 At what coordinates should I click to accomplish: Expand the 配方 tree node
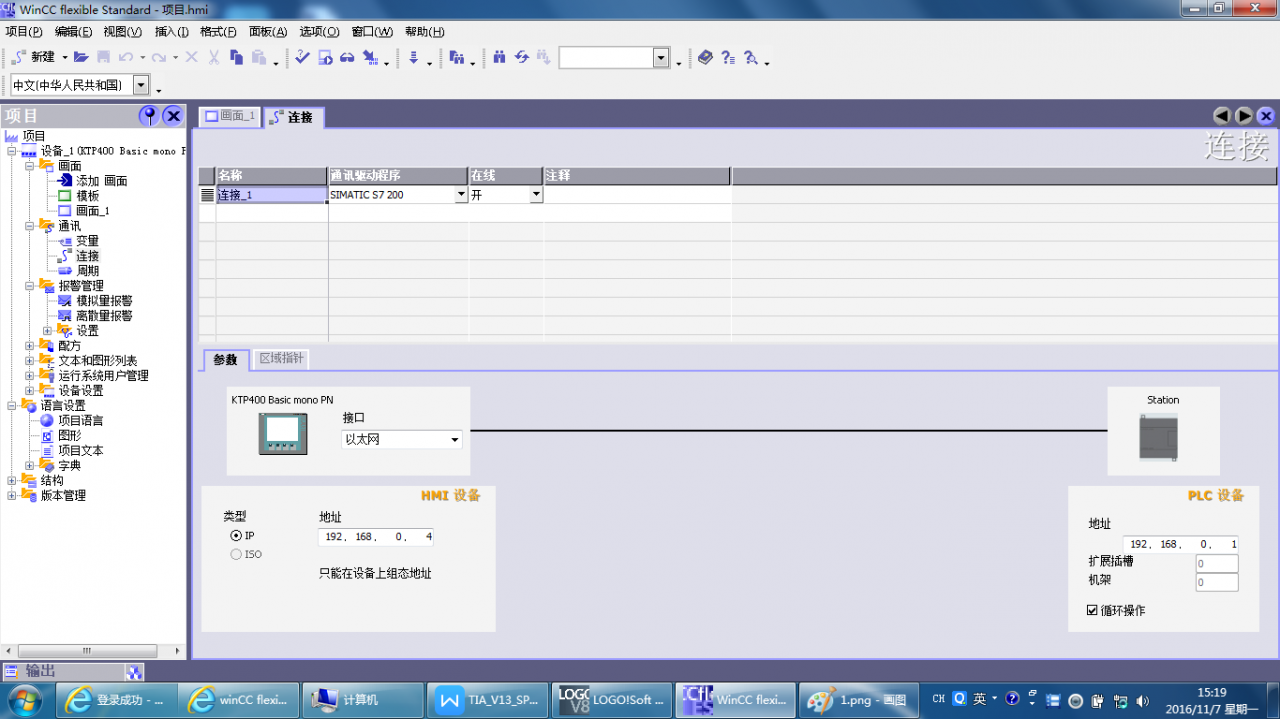[30, 346]
